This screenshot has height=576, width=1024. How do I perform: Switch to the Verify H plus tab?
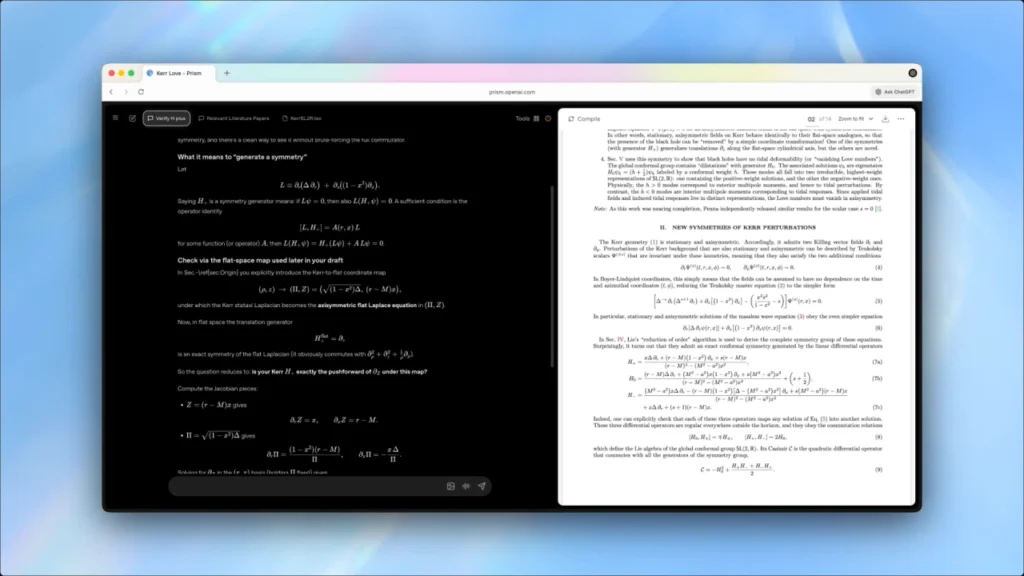click(x=168, y=118)
